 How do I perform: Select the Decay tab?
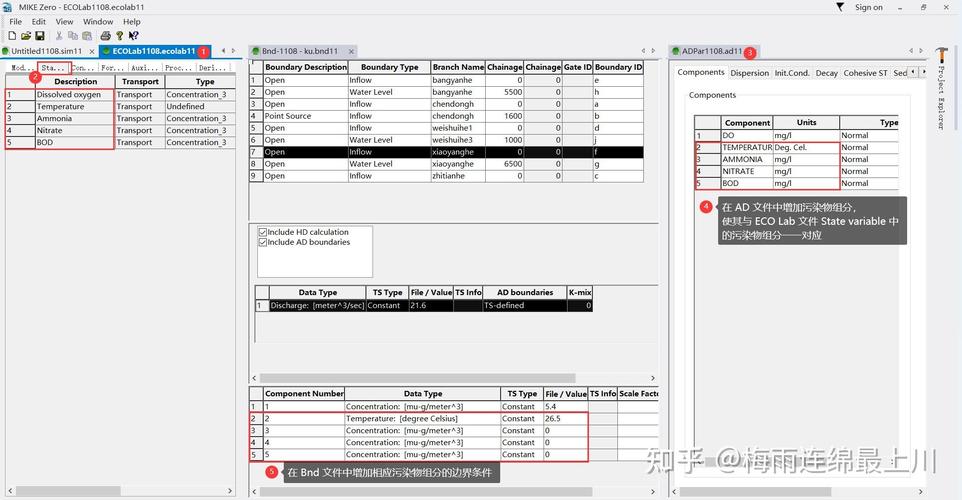tap(826, 72)
